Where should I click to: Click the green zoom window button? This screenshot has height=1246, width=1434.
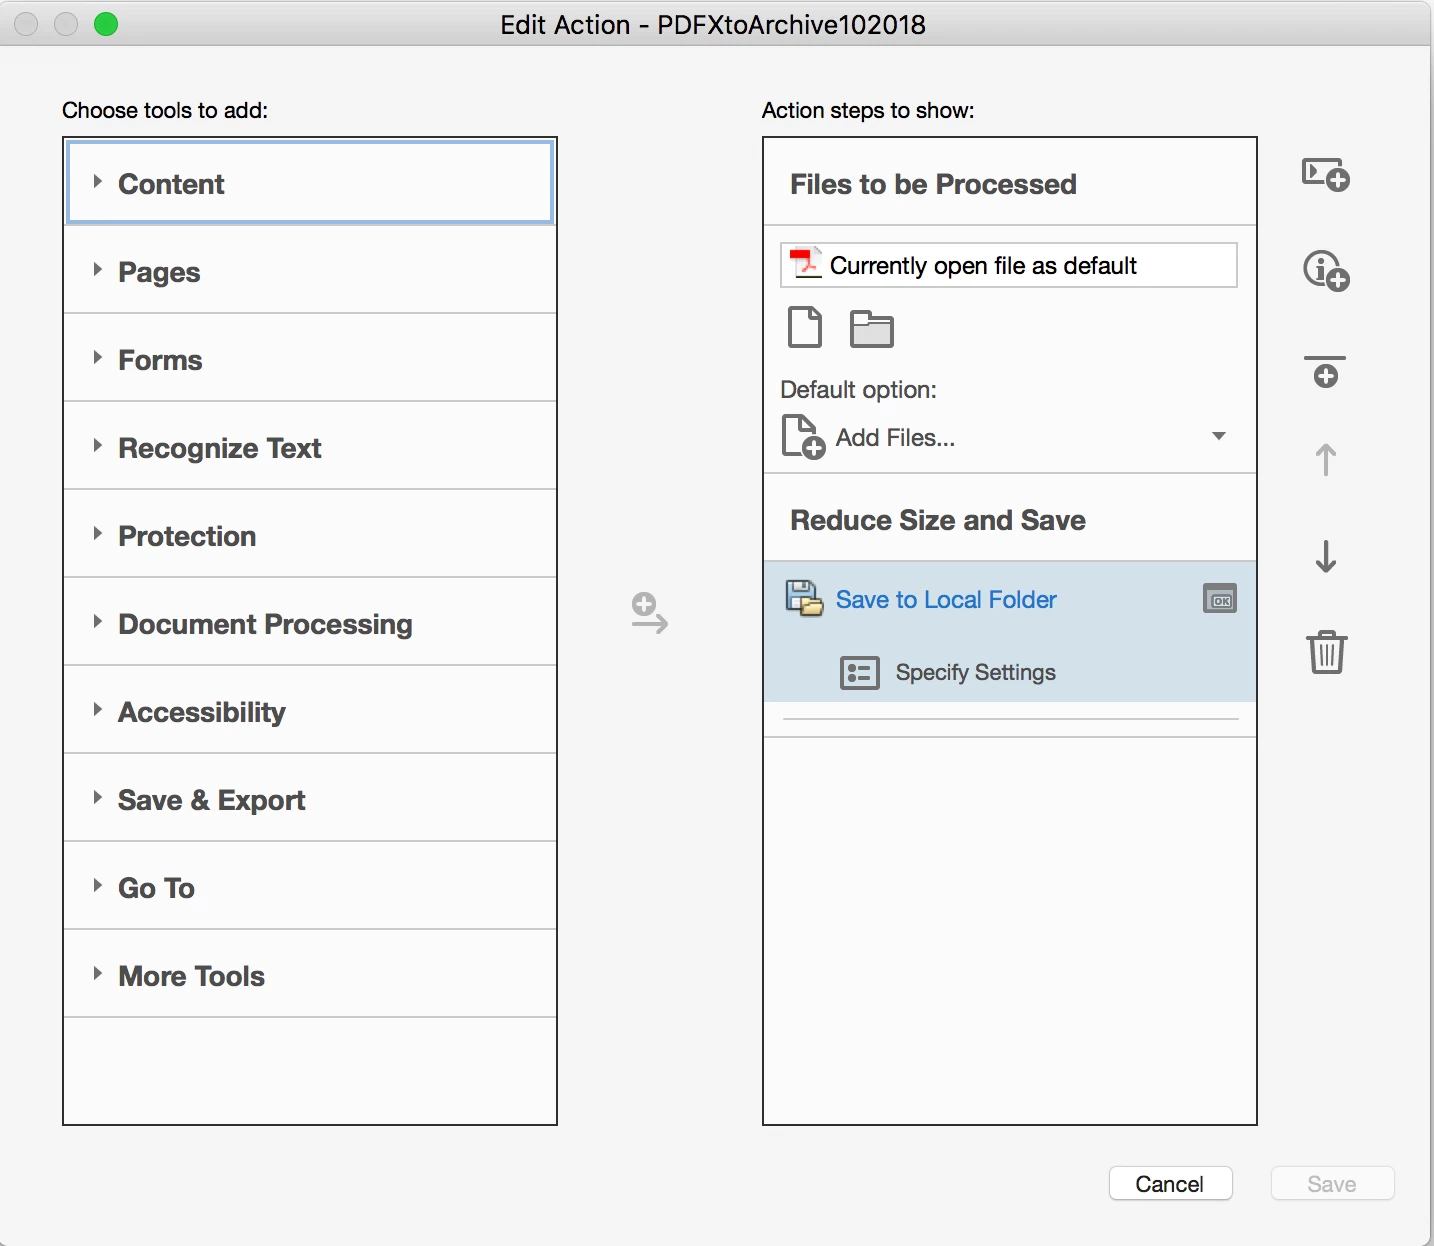point(106,24)
